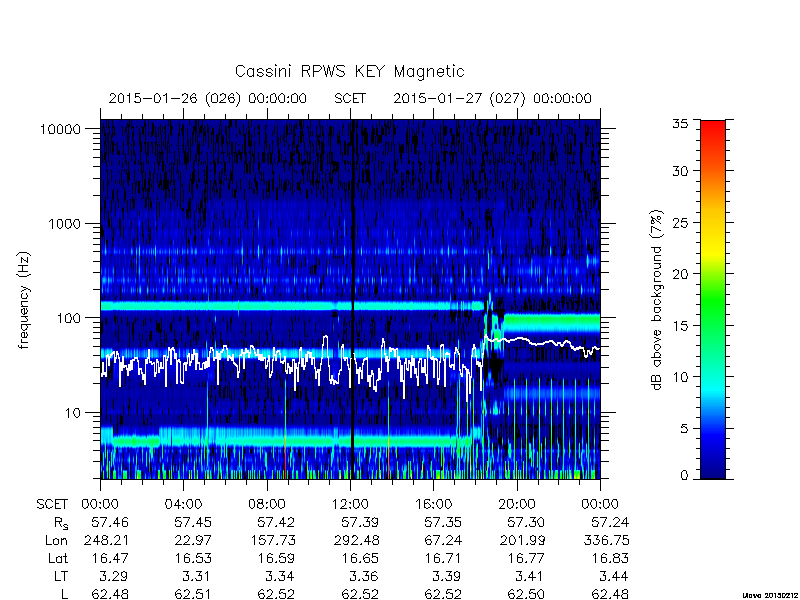Click the 'frequency (Hz)' axis label
Screen dimensions: 800x600
(24, 301)
